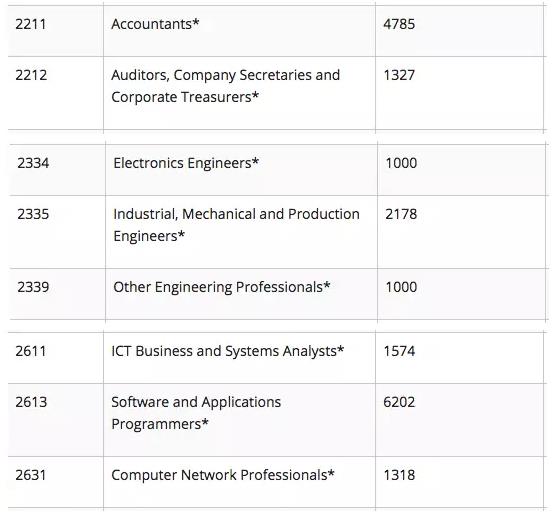
Task: Click Computer Network Professionals* entry
Action: coord(223,475)
